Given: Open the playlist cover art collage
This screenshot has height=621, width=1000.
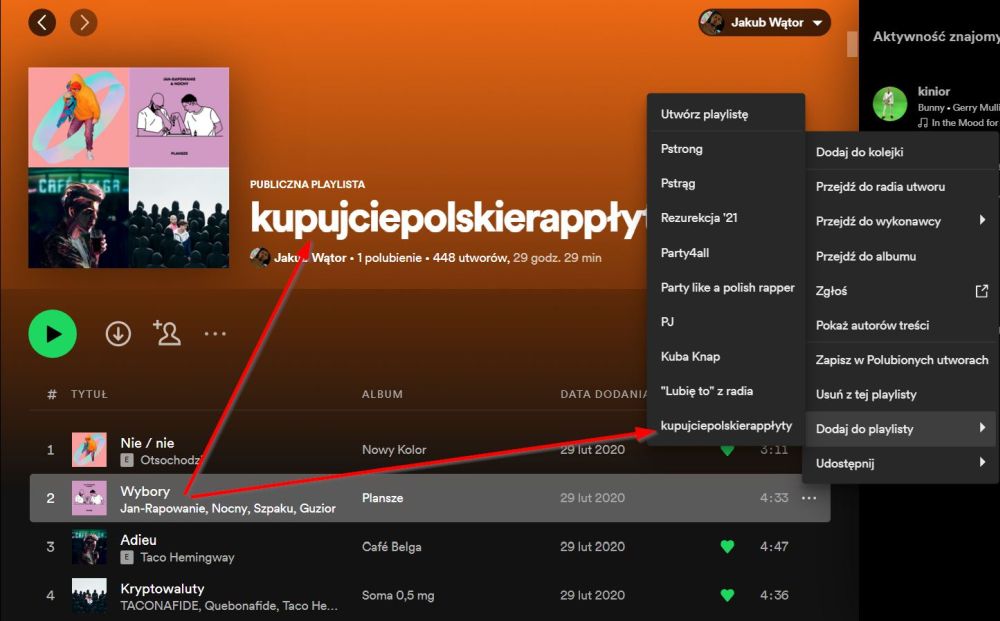Looking at the screenshot, I should coord(129,168).
